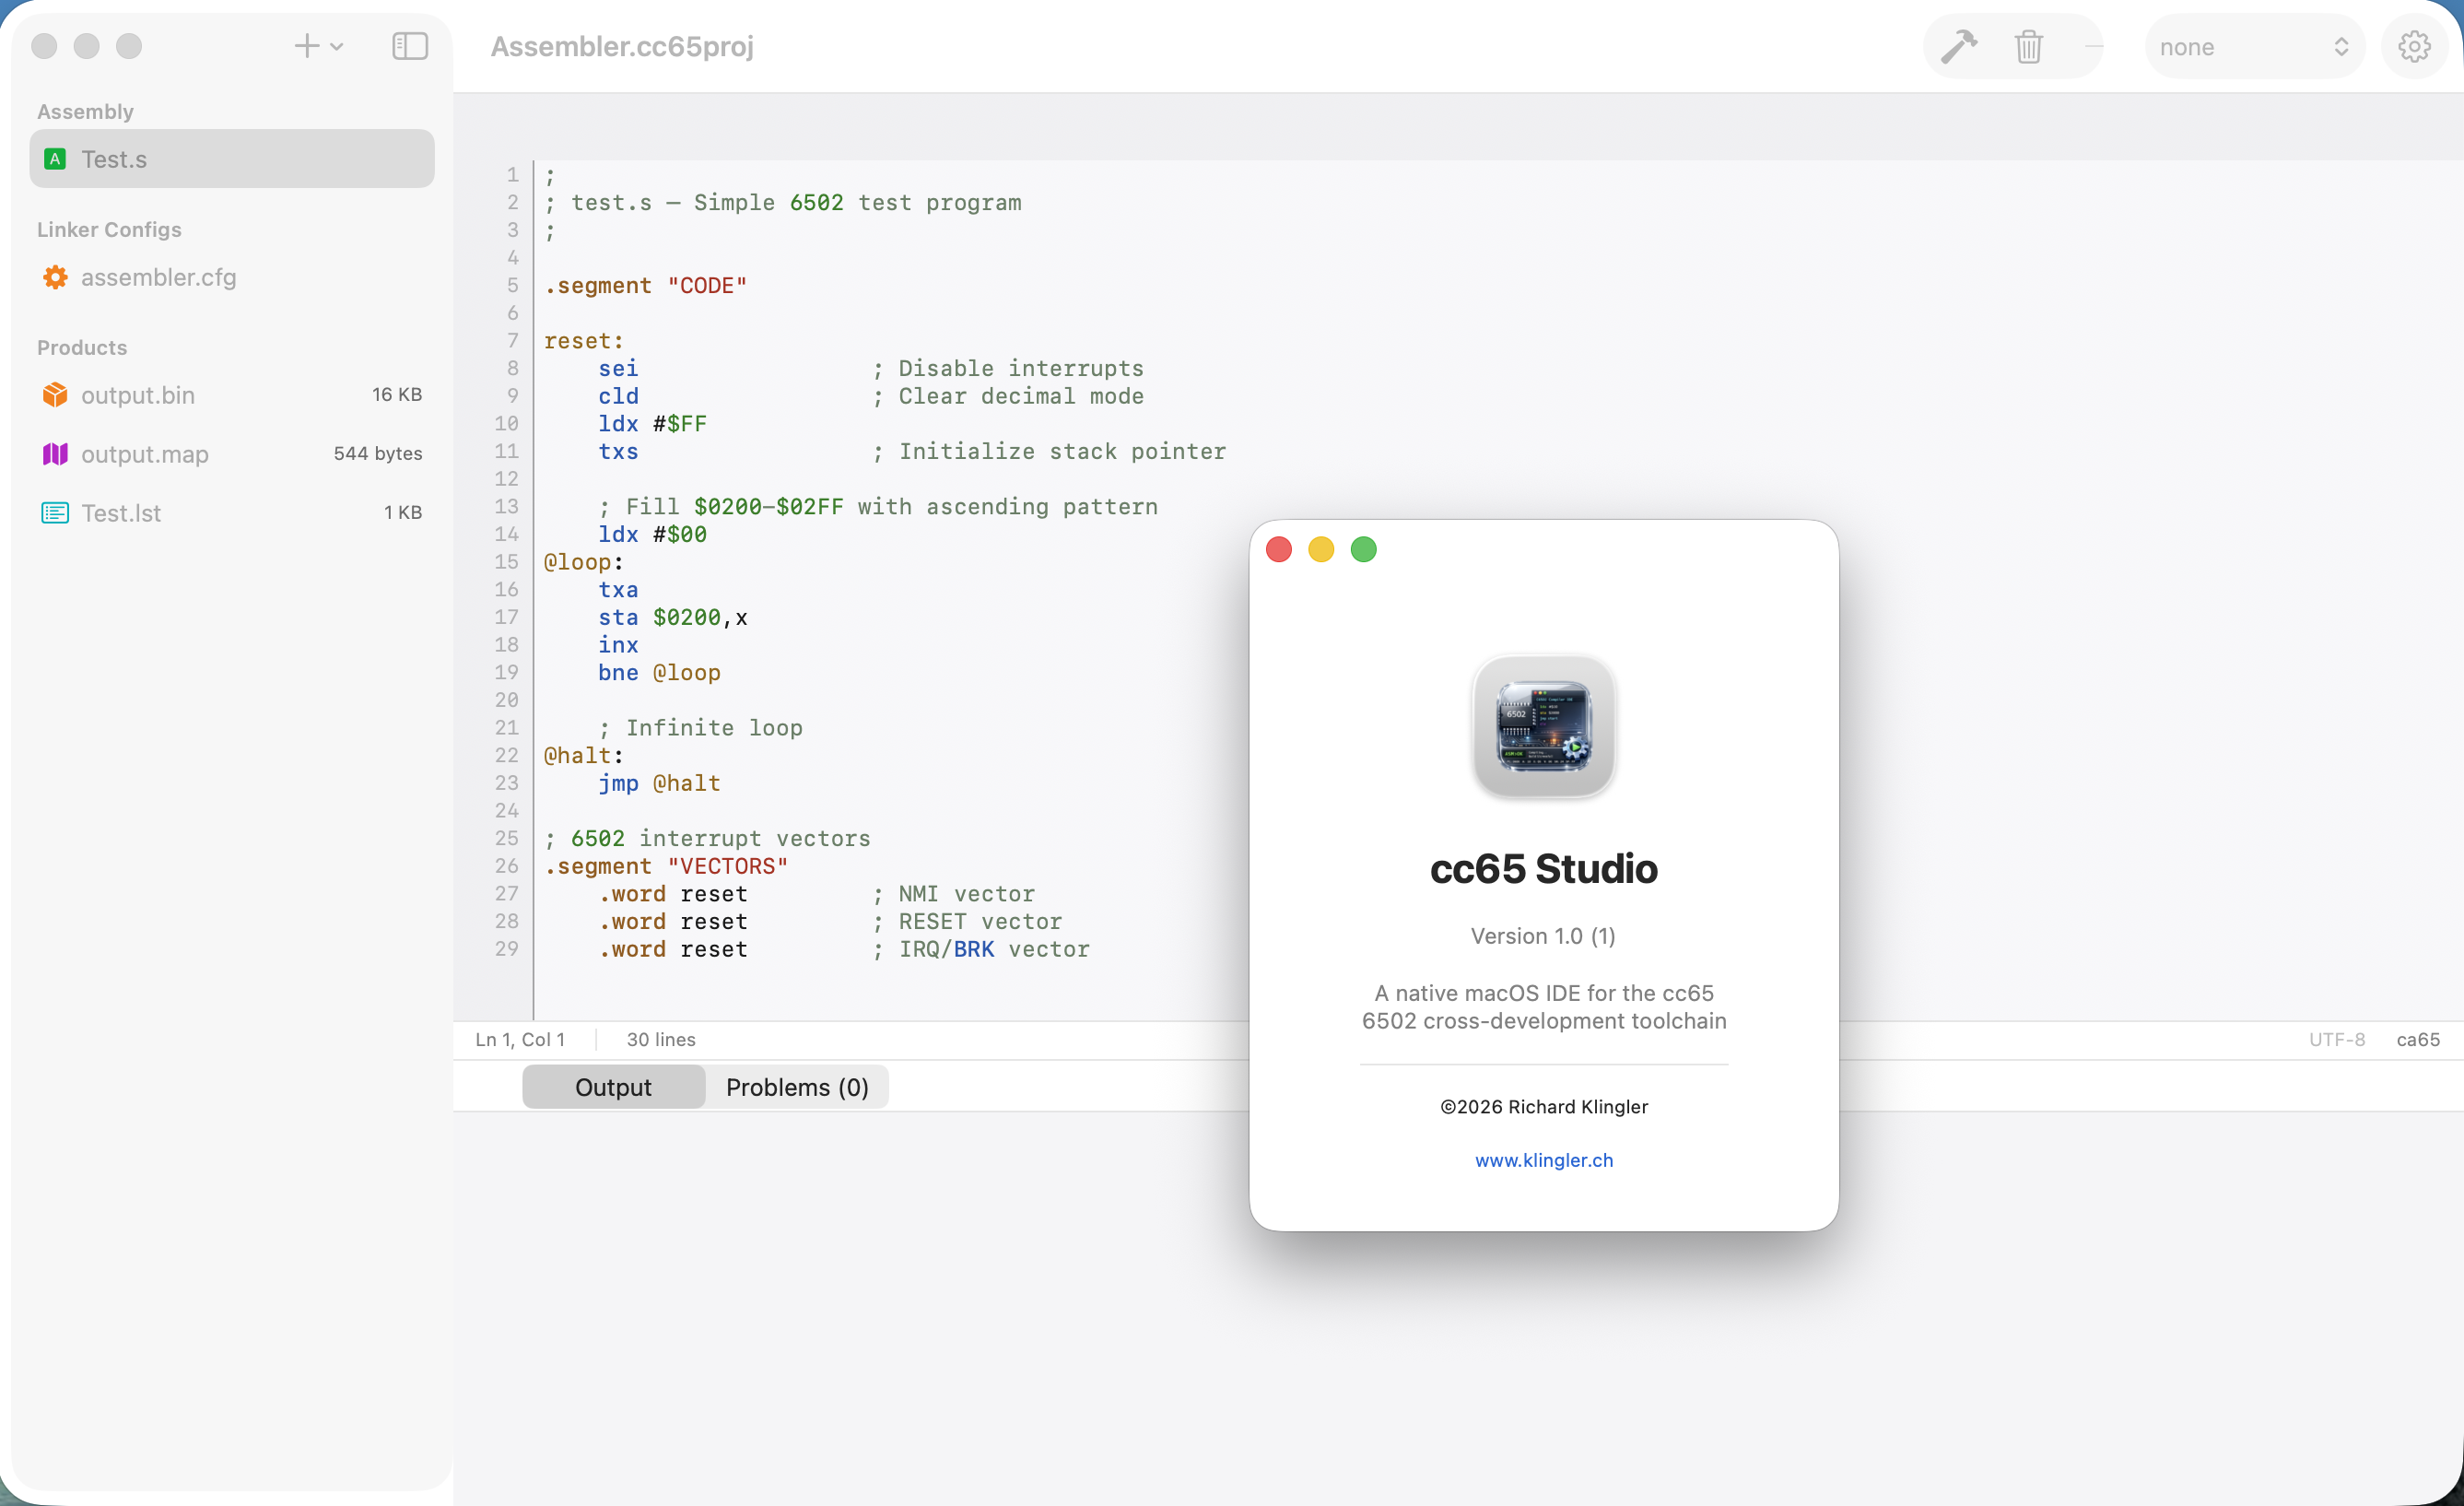Switch to the Problems (0) tab
This screenshot has width=2464, height=1506.
coord(796,1087)
